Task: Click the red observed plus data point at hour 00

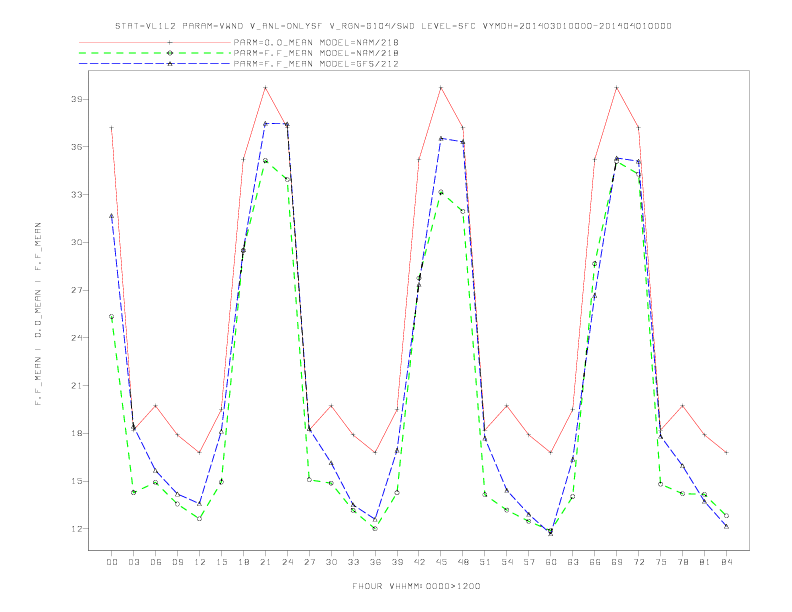Action: pyautogui.click(x=112, y=128)
